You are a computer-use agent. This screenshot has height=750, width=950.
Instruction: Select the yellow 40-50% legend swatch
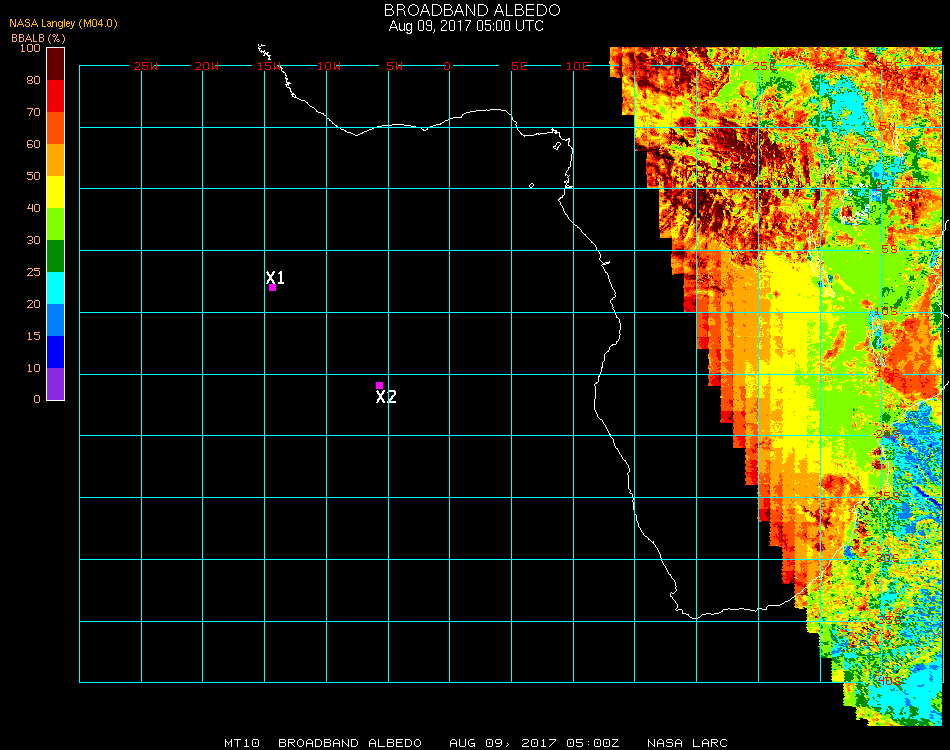(x=56, y=192)
